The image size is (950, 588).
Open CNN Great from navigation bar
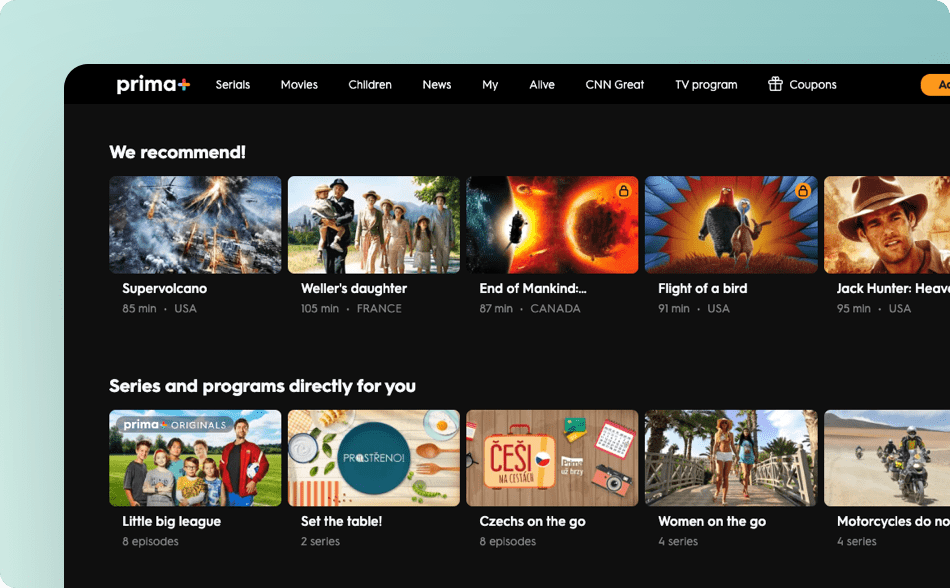(614, 85)
